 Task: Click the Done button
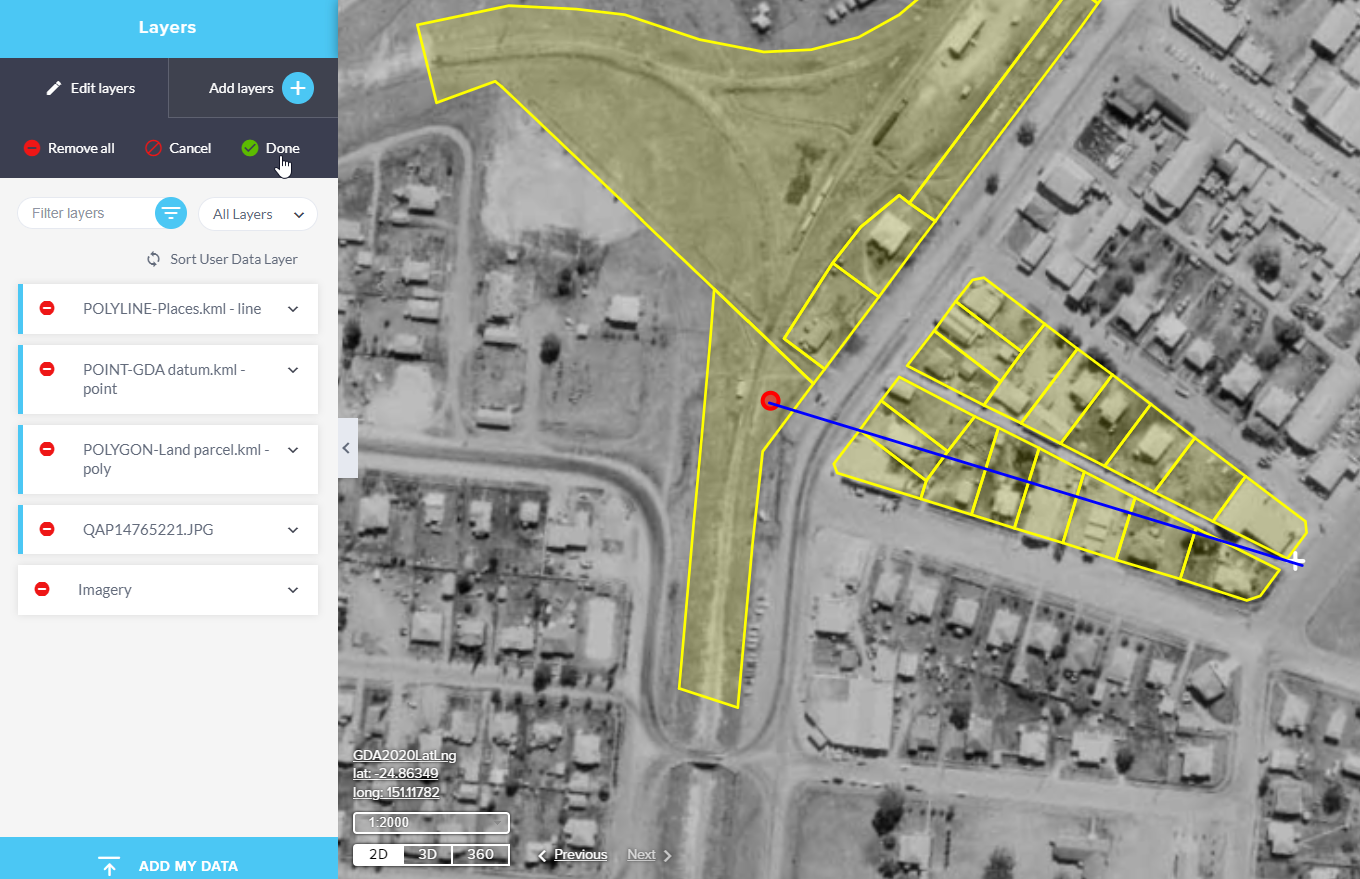(271, 148)
